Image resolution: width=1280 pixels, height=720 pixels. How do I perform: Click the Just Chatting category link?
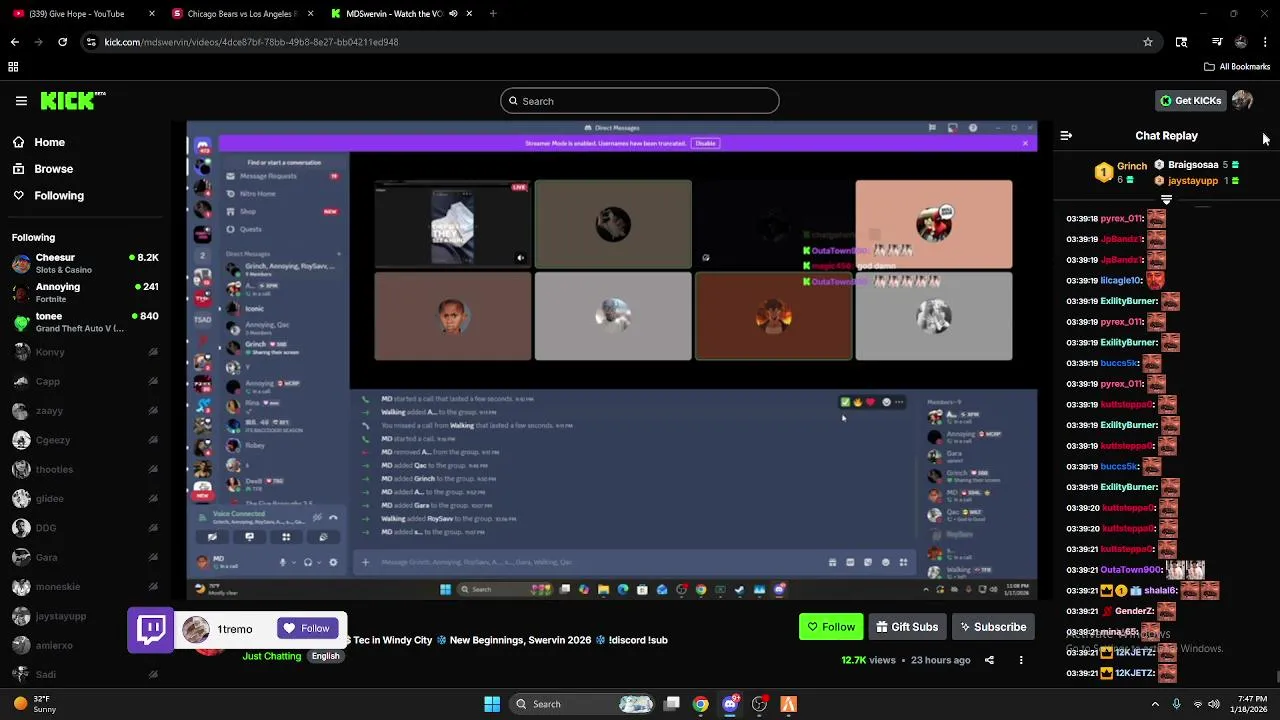coord(271,656)
